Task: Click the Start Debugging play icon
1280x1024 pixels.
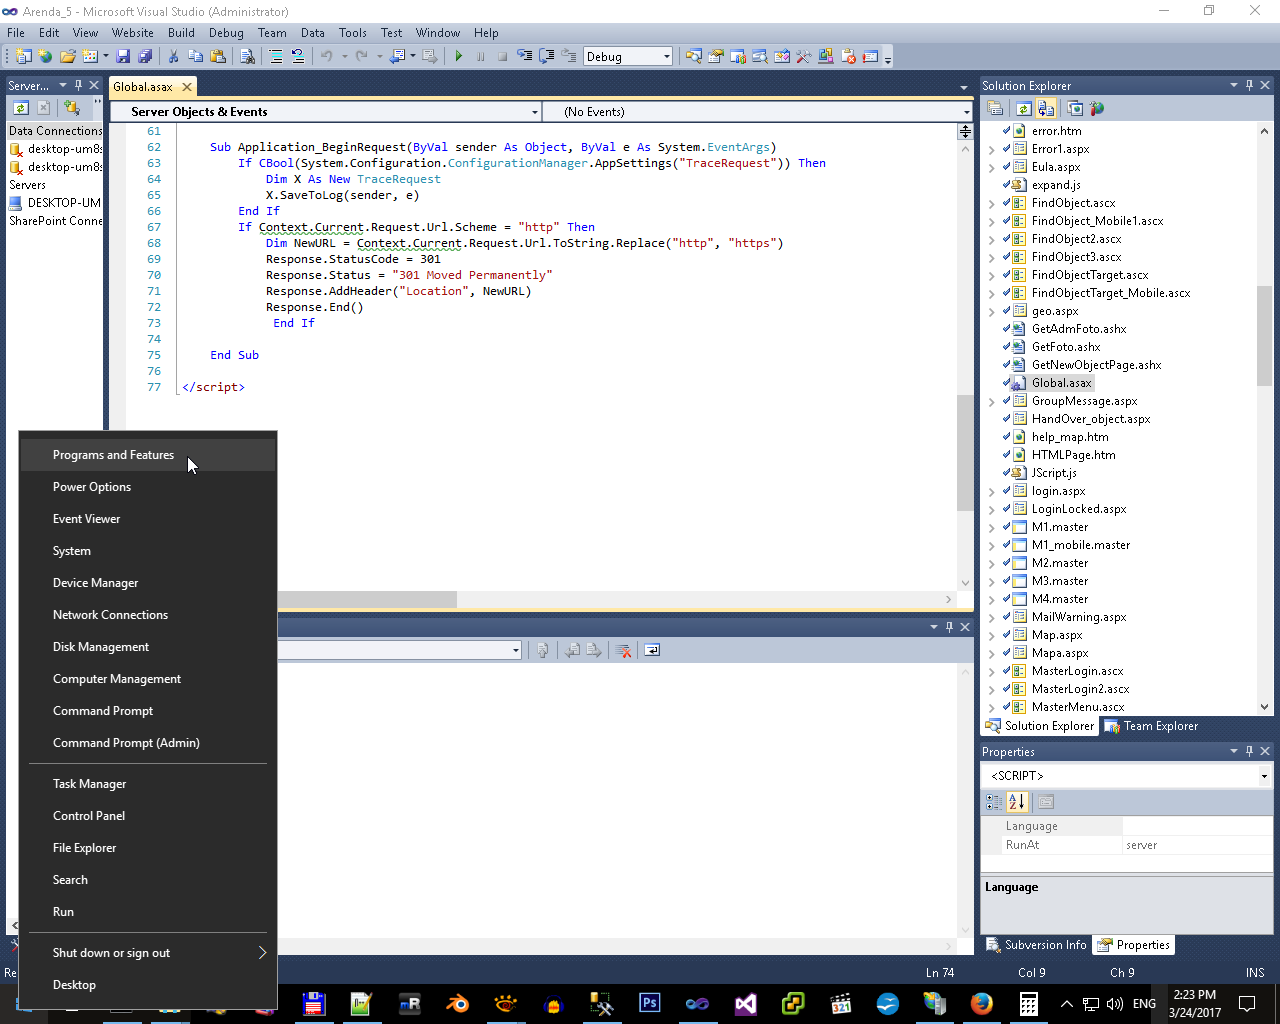Action: [x=459, y=56]
